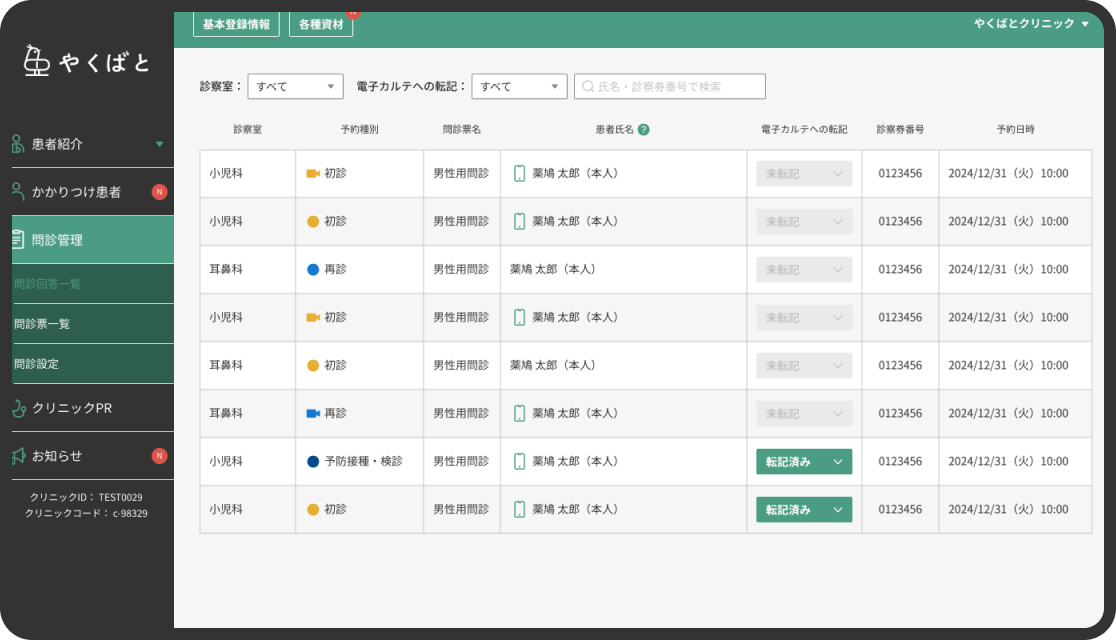Select 問診管理 in the sidebar
The width and height of the screenshot is (1116, 640).
93,240
